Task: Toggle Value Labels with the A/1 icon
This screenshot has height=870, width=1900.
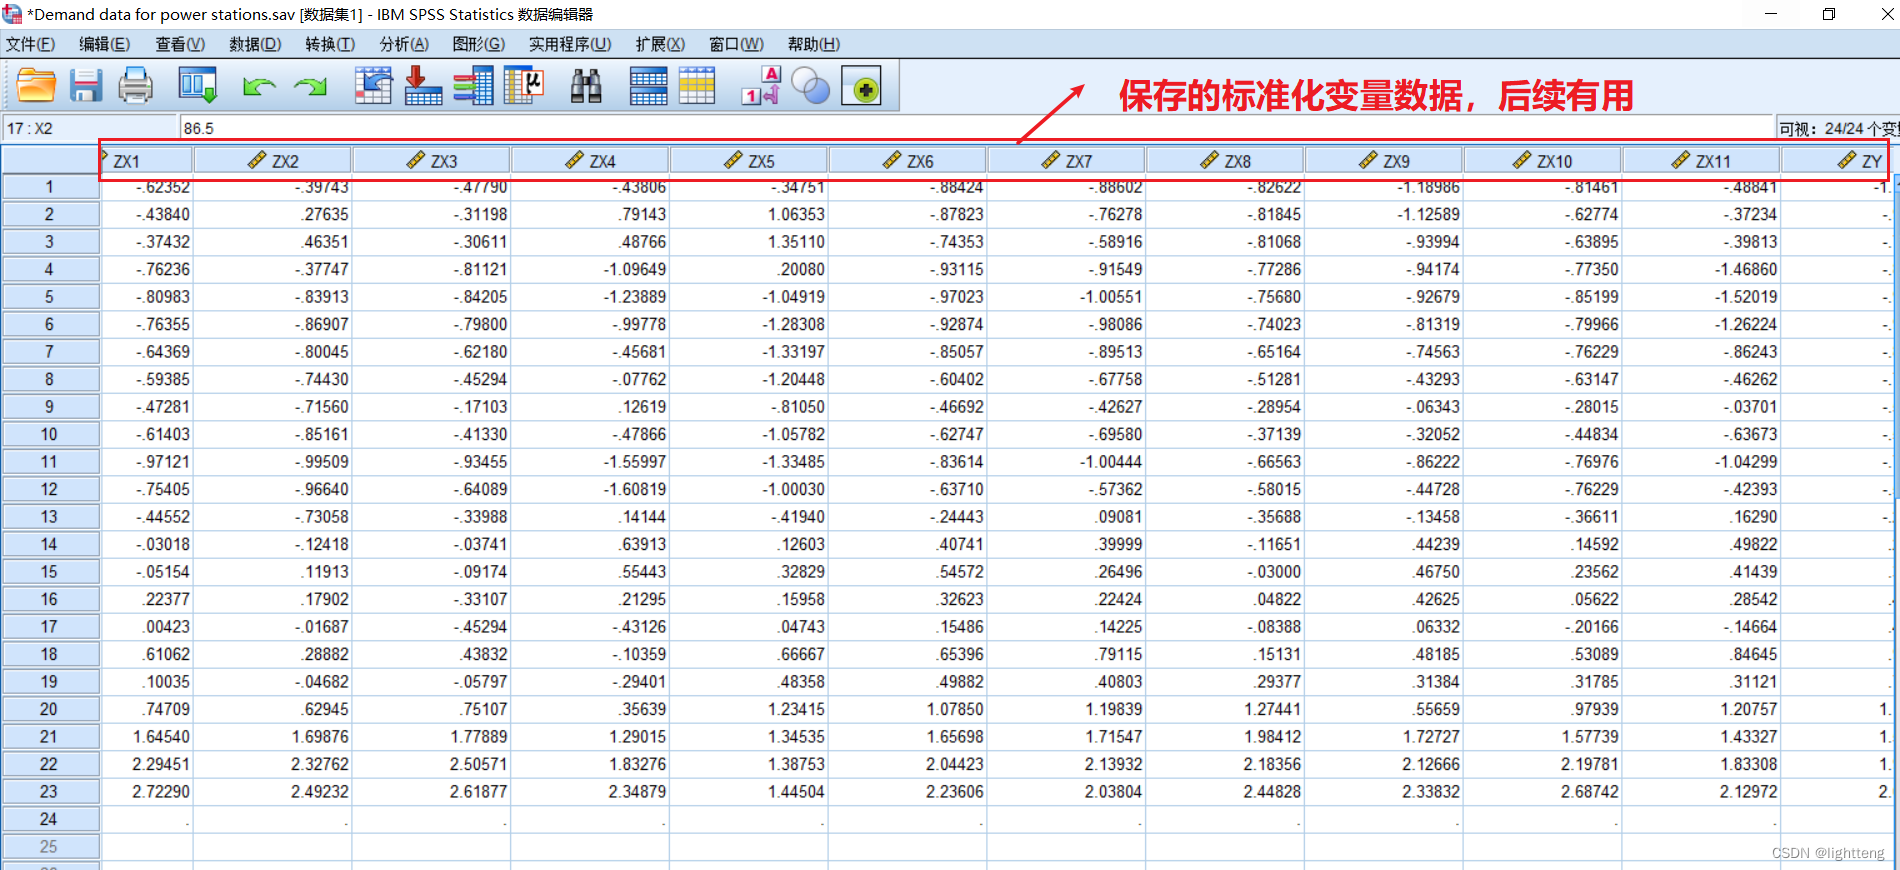Action: click(761, 86)
